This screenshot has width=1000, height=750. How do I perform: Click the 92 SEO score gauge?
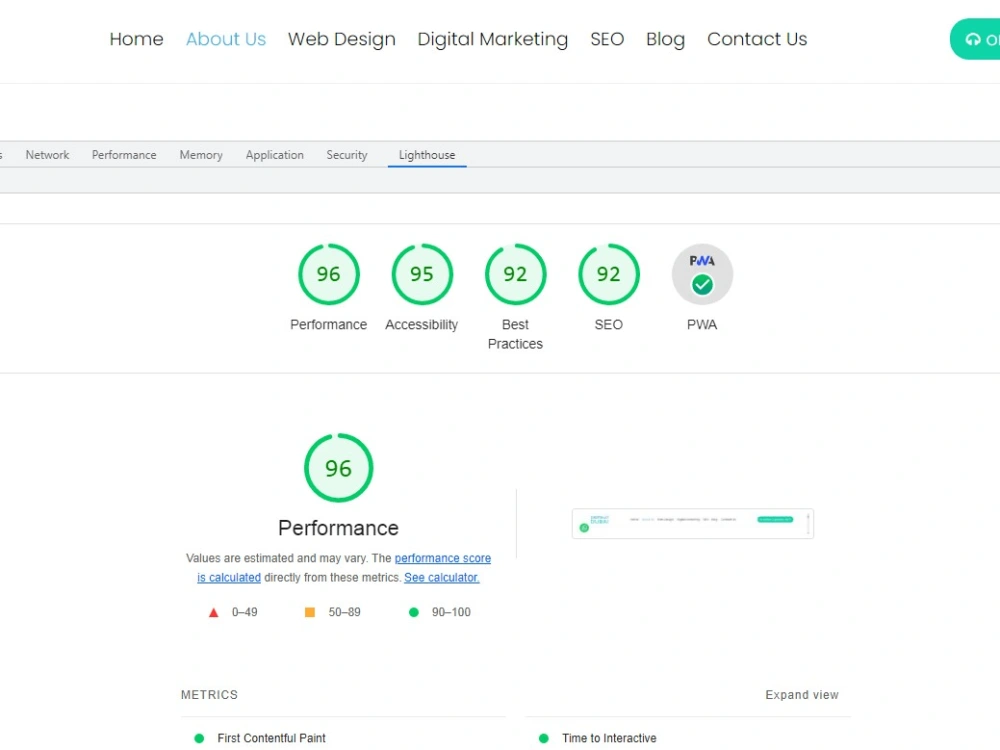point(608,274)
